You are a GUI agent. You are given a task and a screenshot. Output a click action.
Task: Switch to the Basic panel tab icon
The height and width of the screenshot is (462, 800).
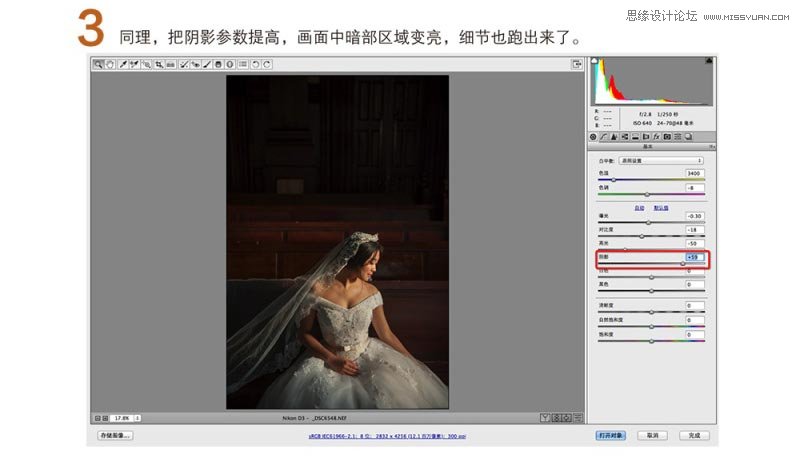[593, 136]
